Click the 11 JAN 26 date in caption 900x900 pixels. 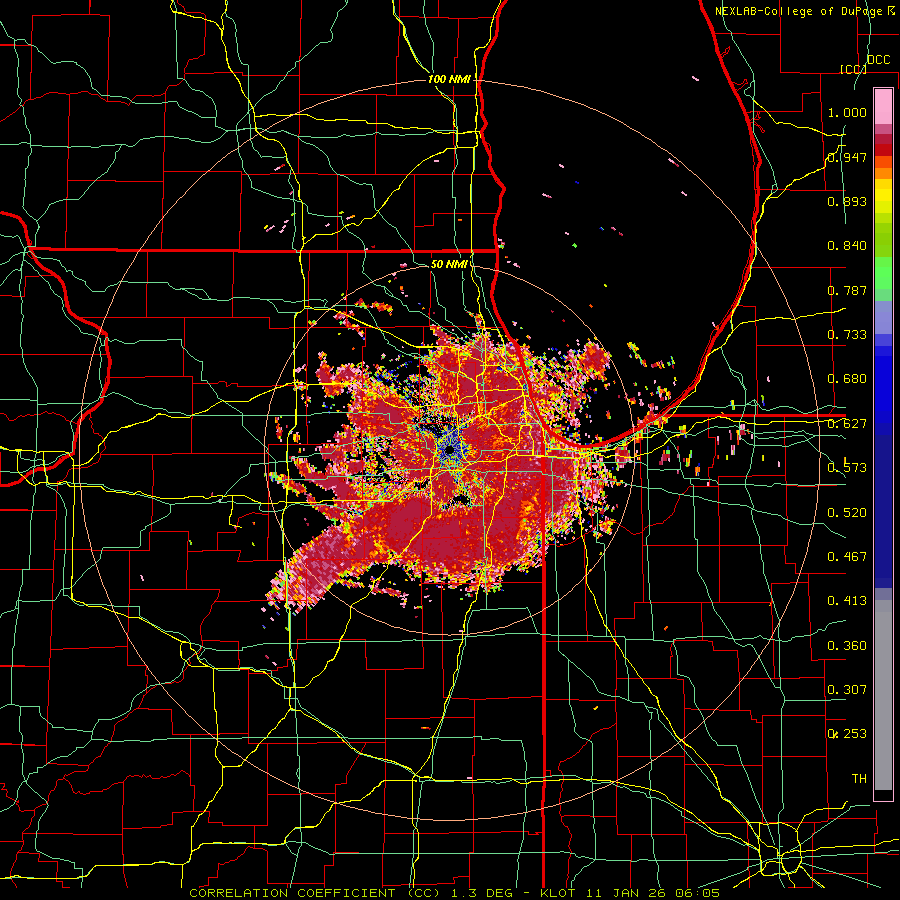pyautogui.click(x=625, y=893)
